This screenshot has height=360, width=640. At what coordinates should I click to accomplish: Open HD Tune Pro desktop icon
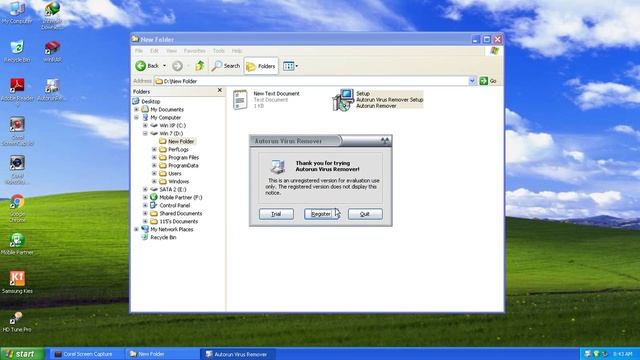point(17,321)
